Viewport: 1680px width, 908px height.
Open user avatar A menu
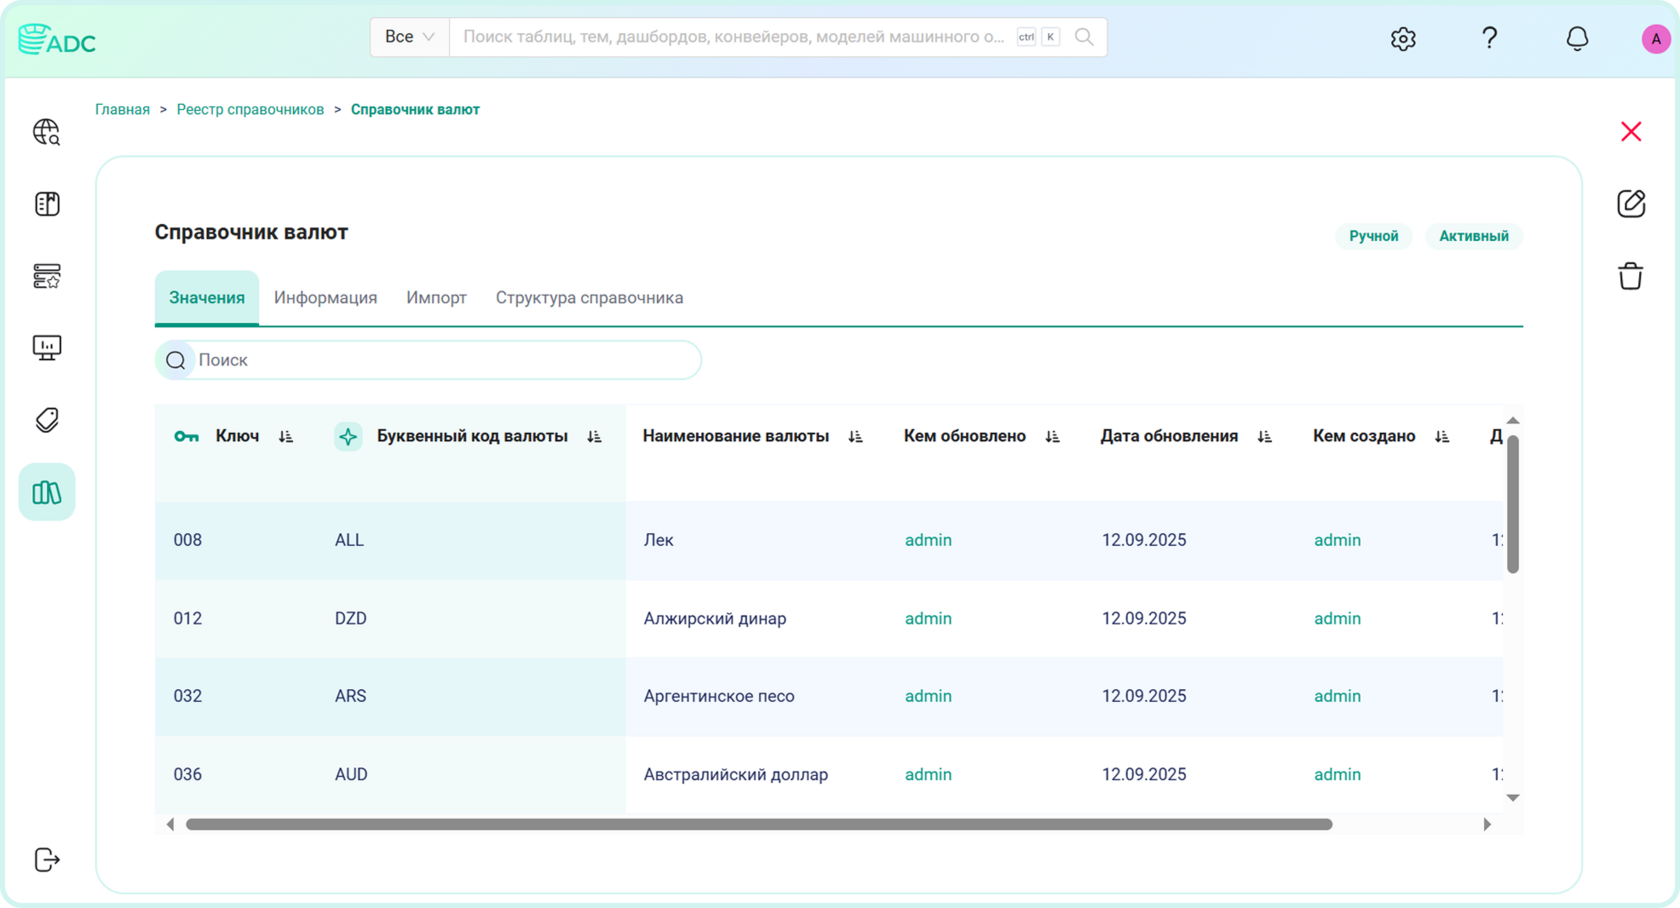(1655, 39)
